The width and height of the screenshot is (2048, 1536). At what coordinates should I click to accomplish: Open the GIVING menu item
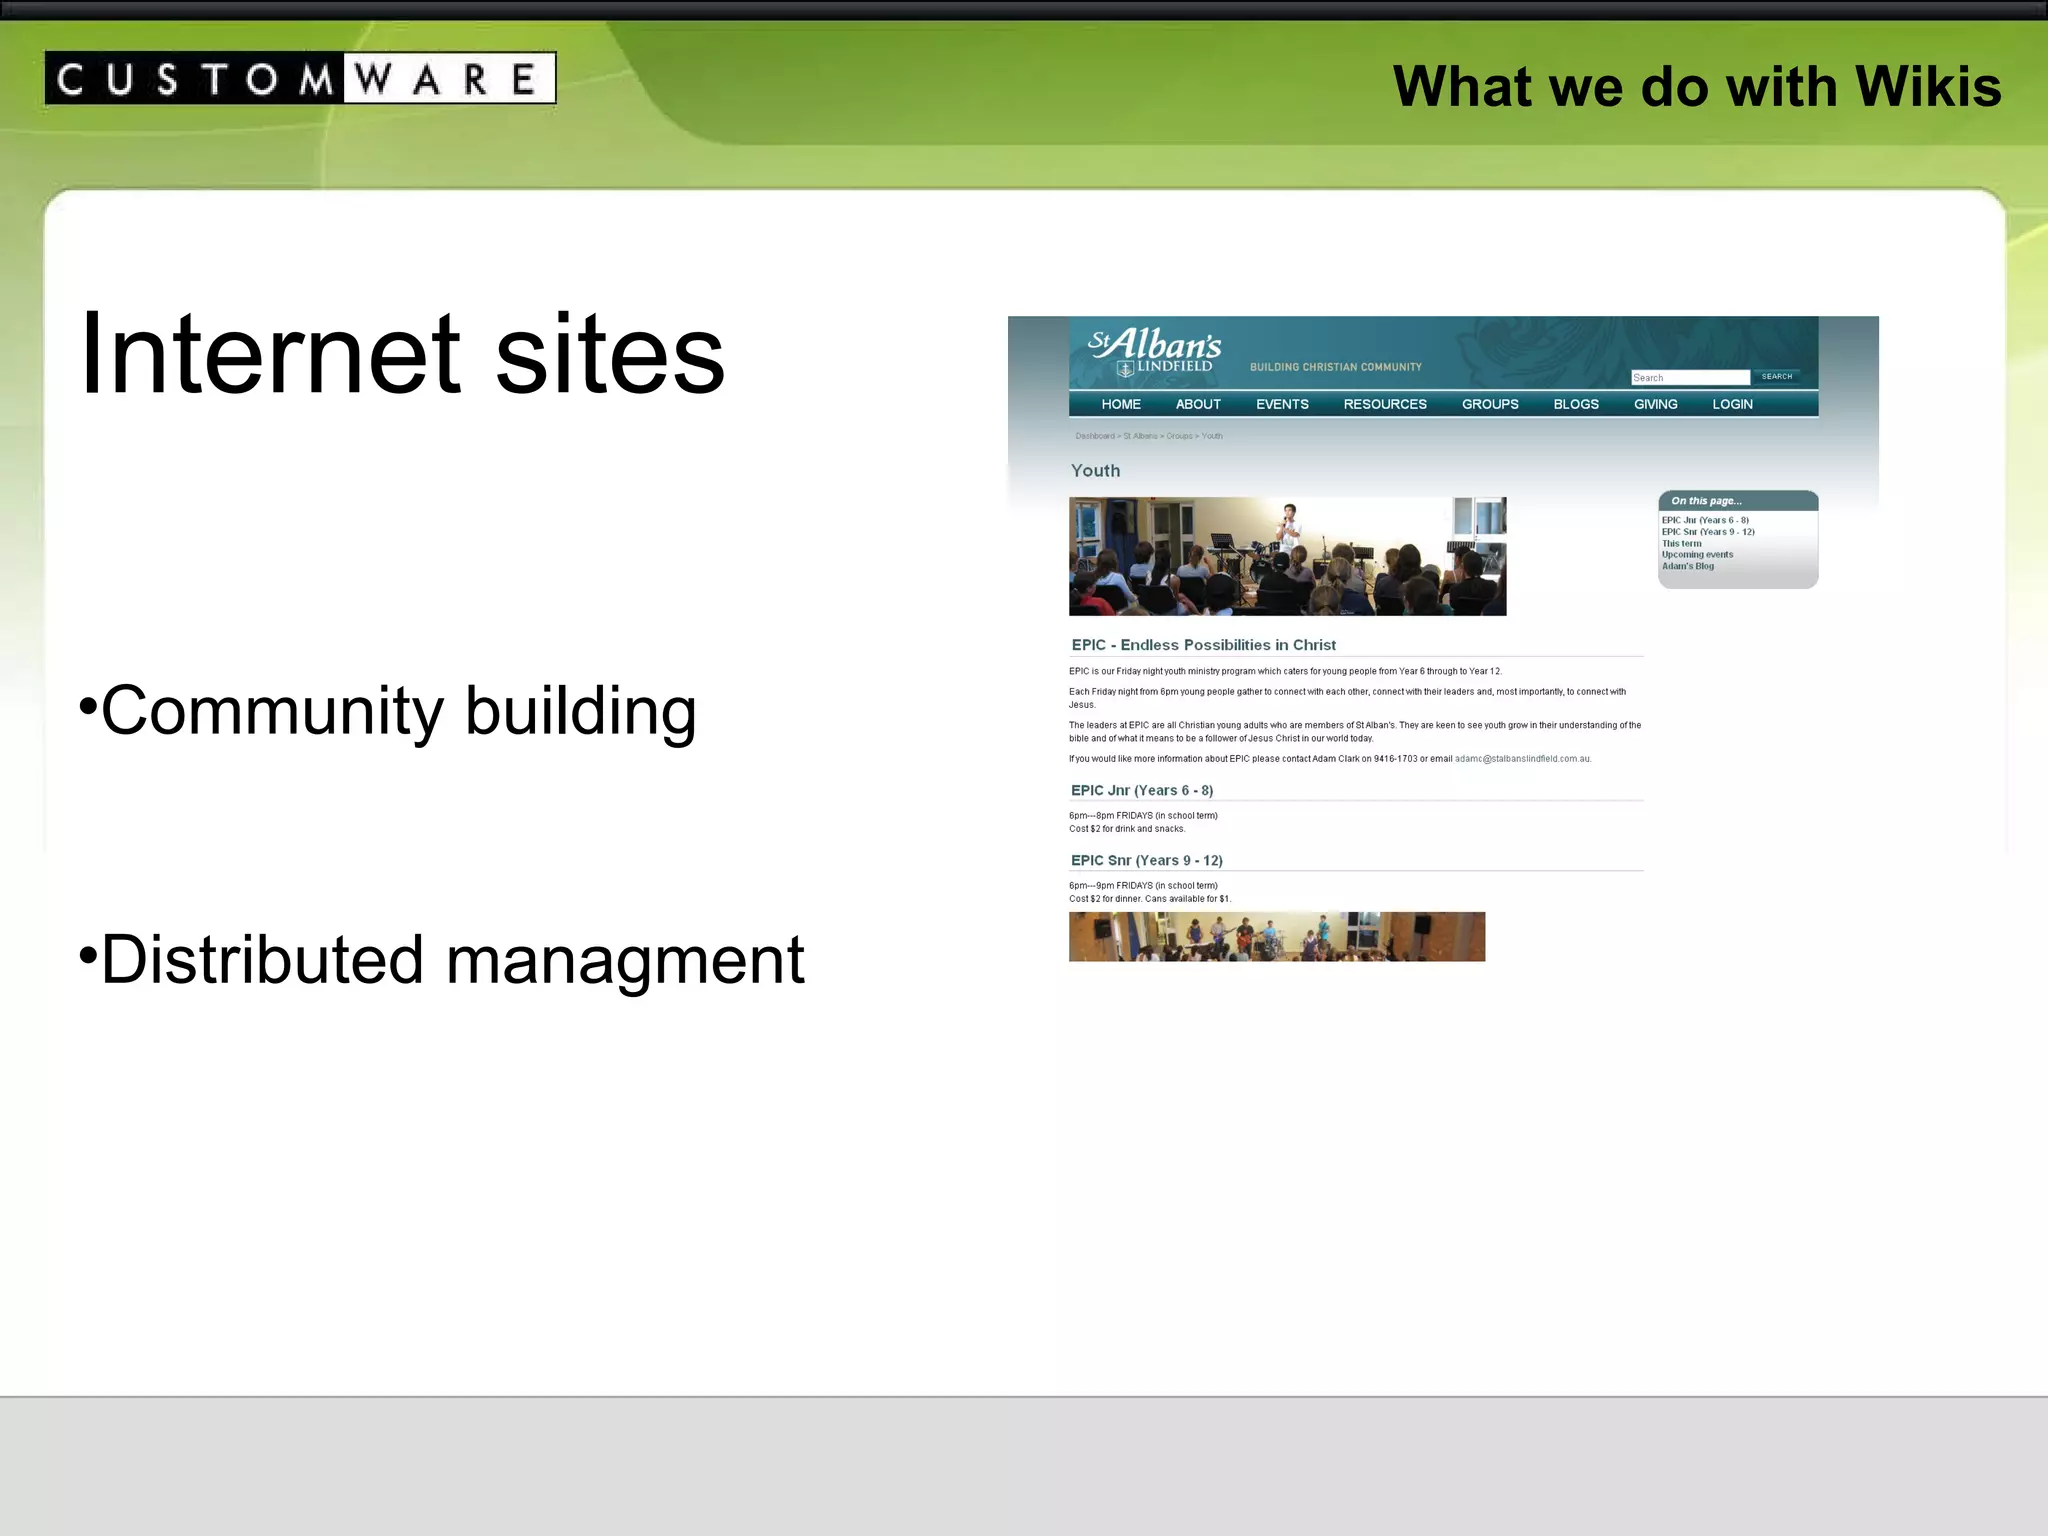coord(1656,404)
